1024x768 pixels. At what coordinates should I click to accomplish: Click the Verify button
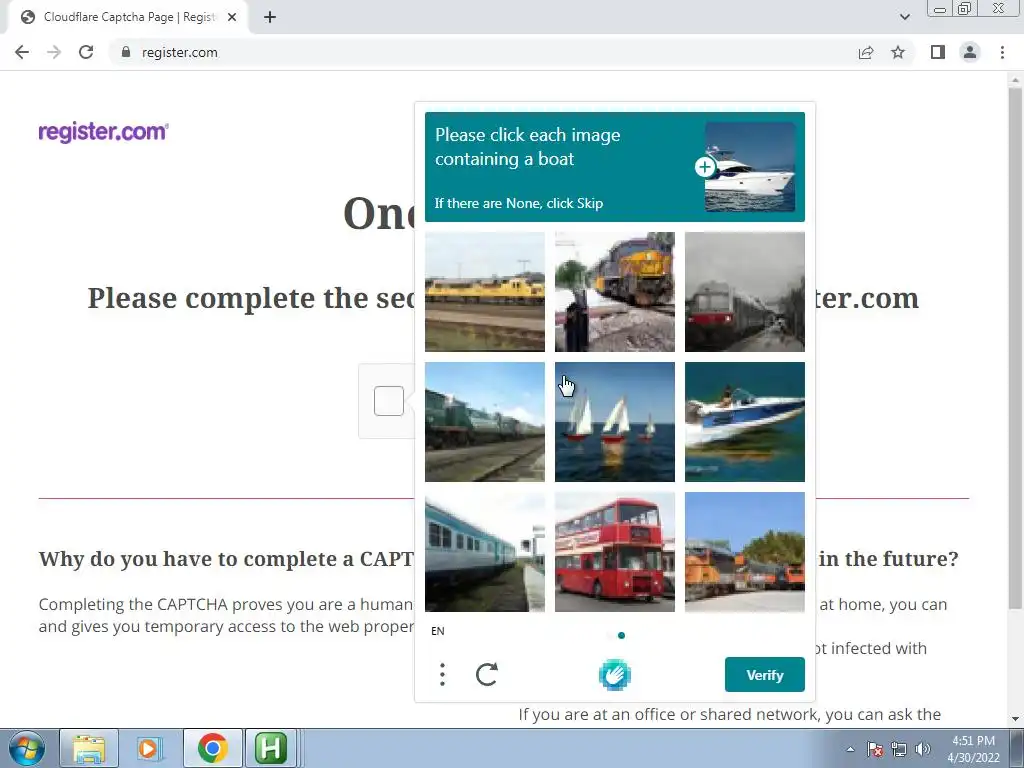(765, 675)
